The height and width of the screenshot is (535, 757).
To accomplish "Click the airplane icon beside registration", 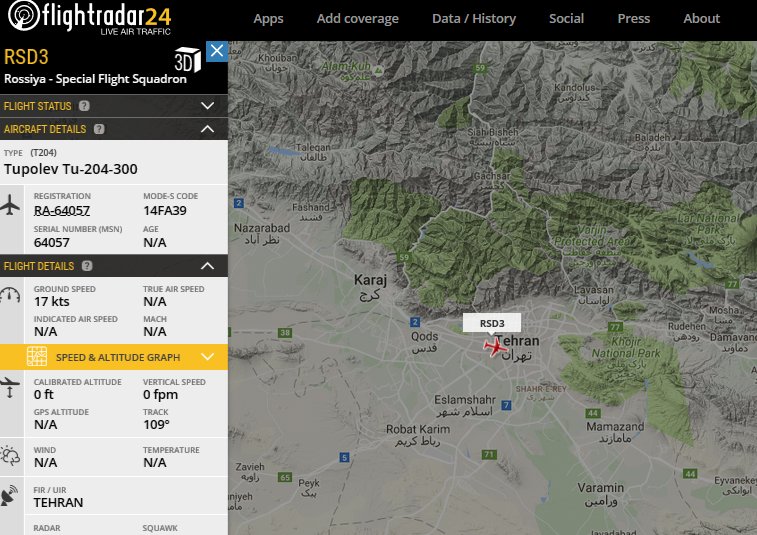I will pos(10,205).
